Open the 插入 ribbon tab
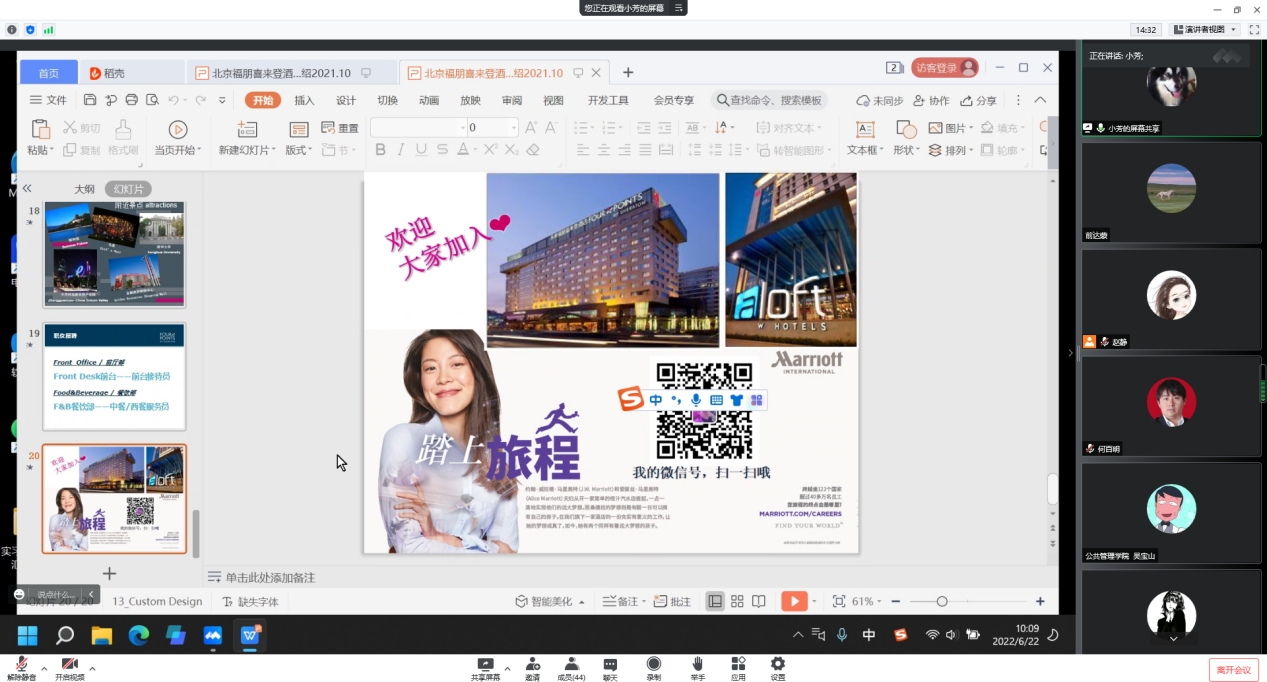This screenshot has width=1267, height=682. pyautogui.click(x=304, y=100)
